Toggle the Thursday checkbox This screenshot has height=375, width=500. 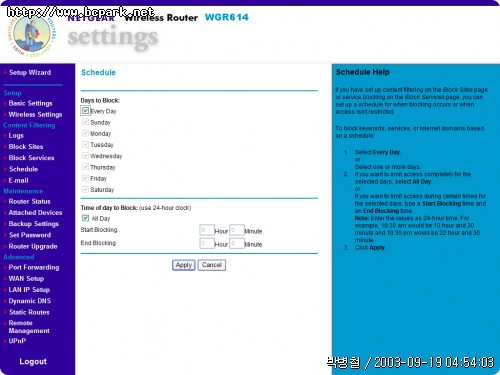point(85,167)
